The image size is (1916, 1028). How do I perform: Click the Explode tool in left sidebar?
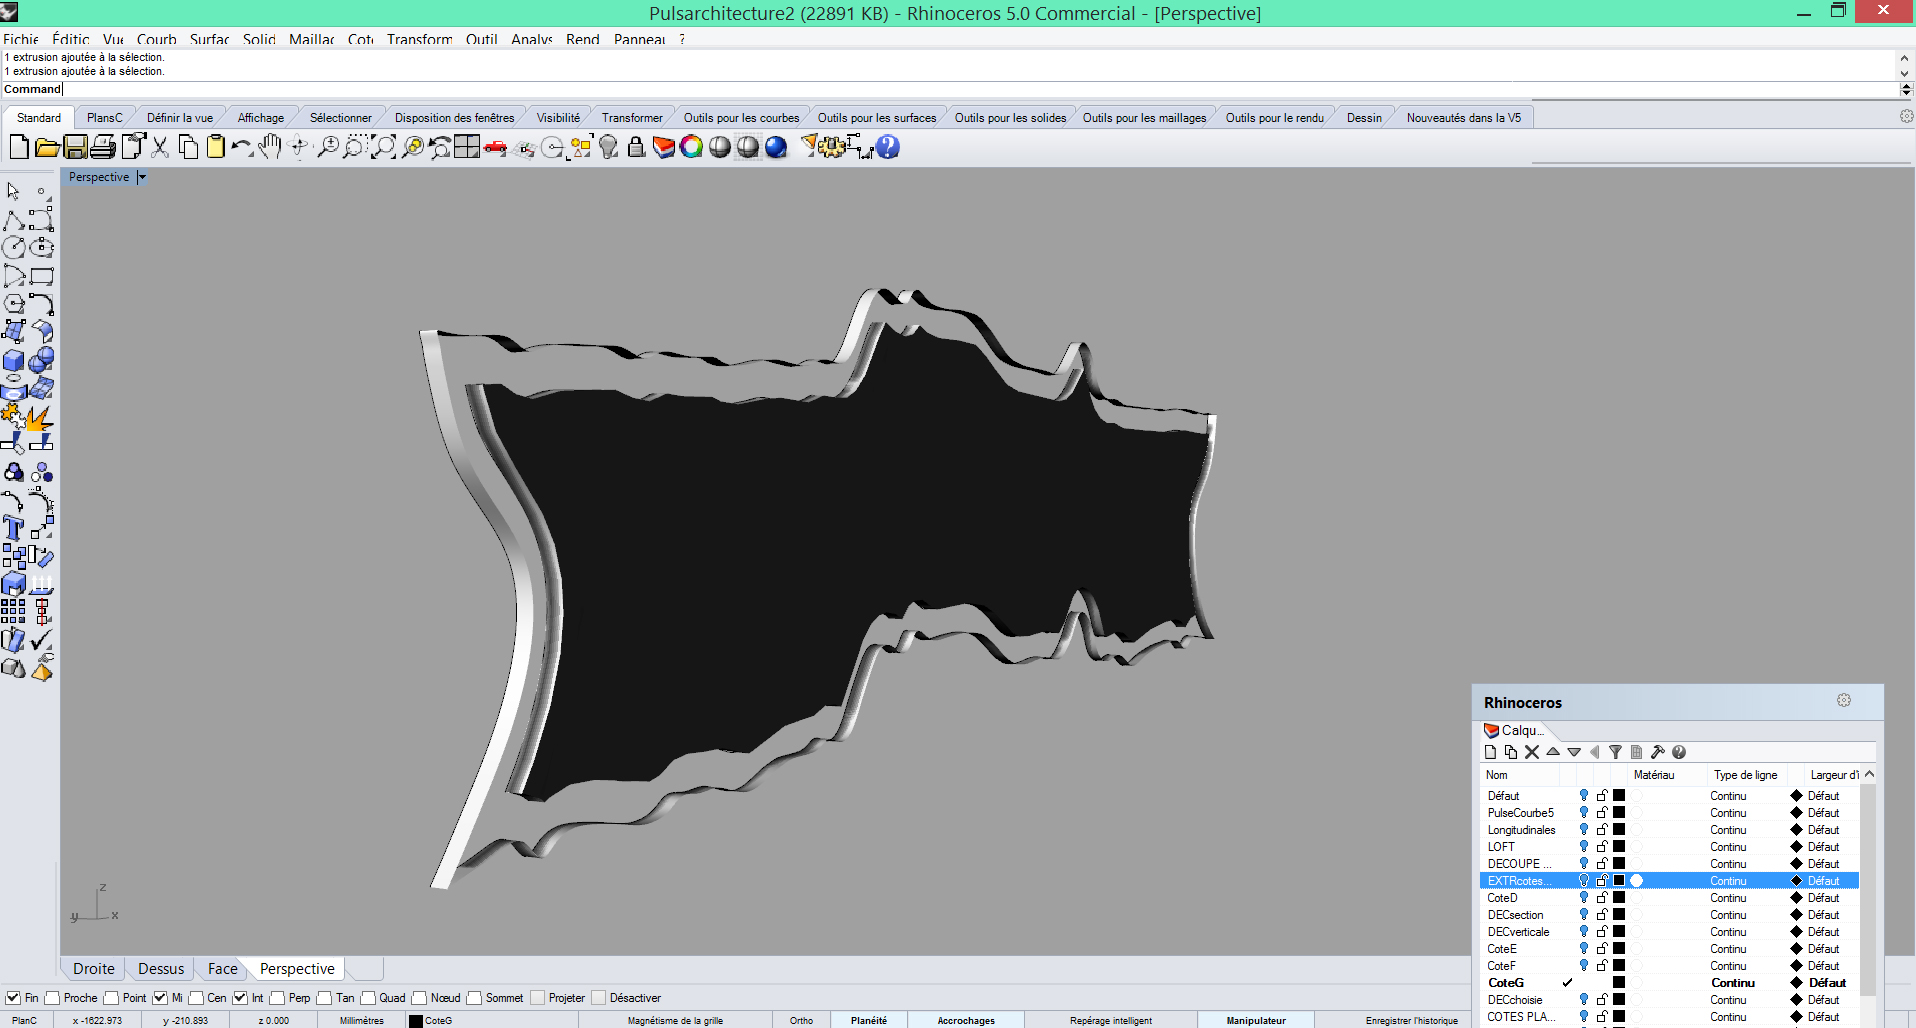pos(41,416)
